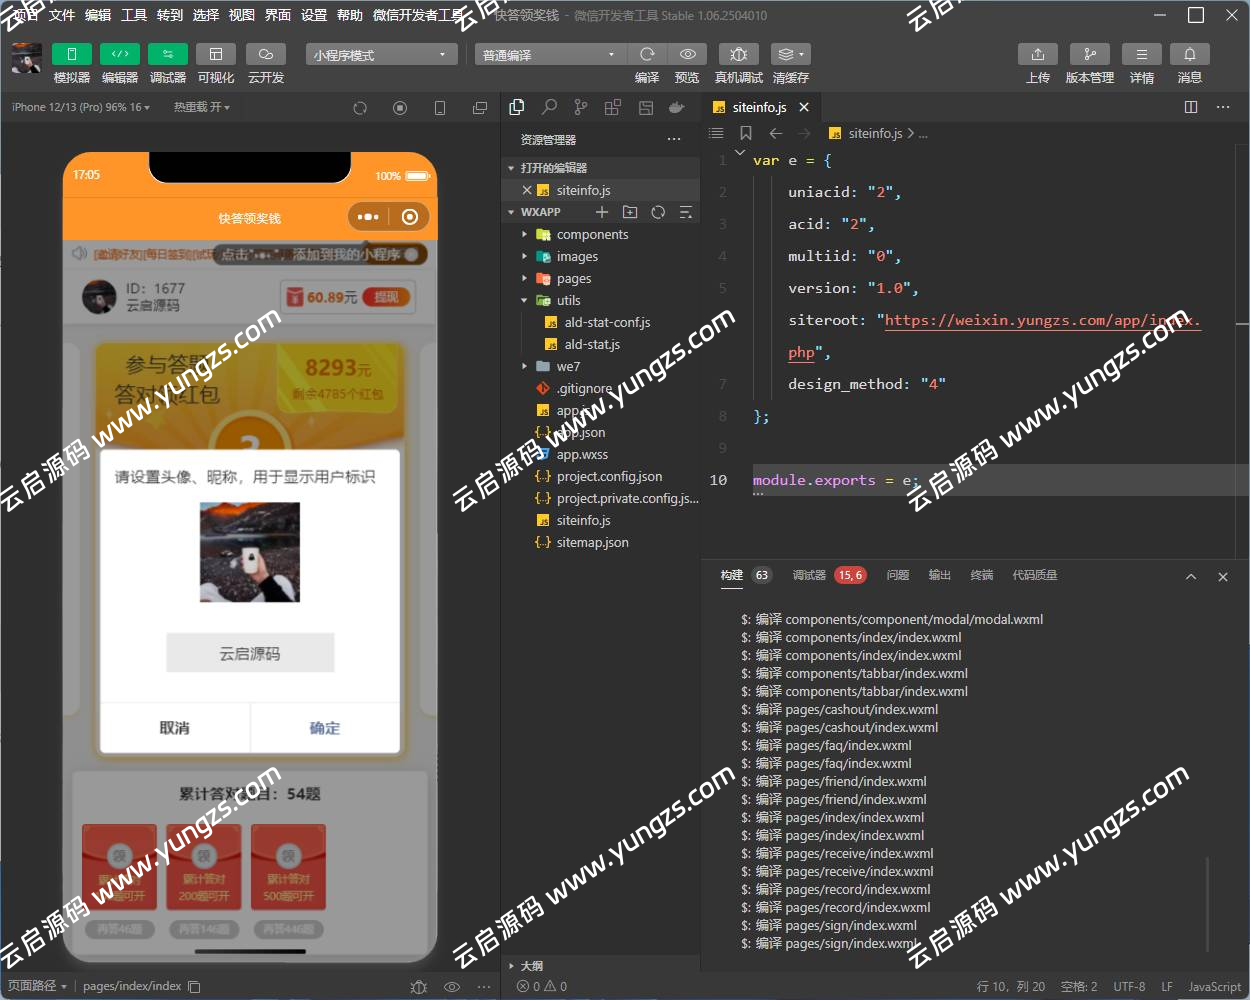Open the Settings (设置) menu
The width and height of the screenshot is (1250, 1000).
click(x=314, y=15)
